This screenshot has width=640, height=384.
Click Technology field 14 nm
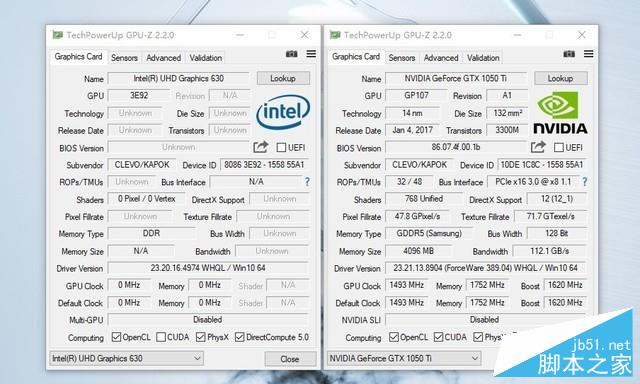click(412, 113)
